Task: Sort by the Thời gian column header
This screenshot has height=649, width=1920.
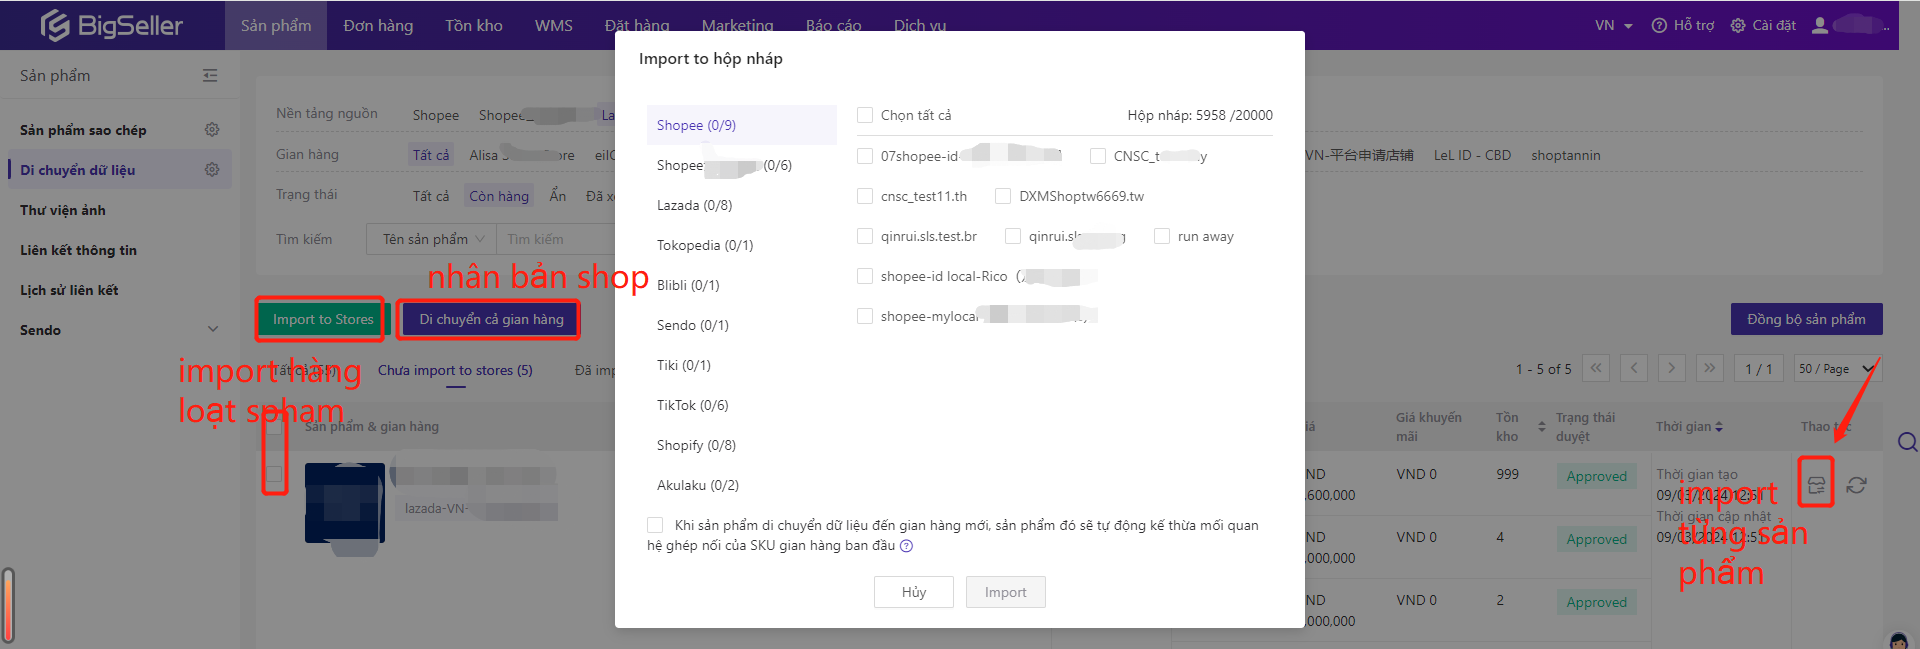Action: pyautogui.click(x=1688, y=427)
